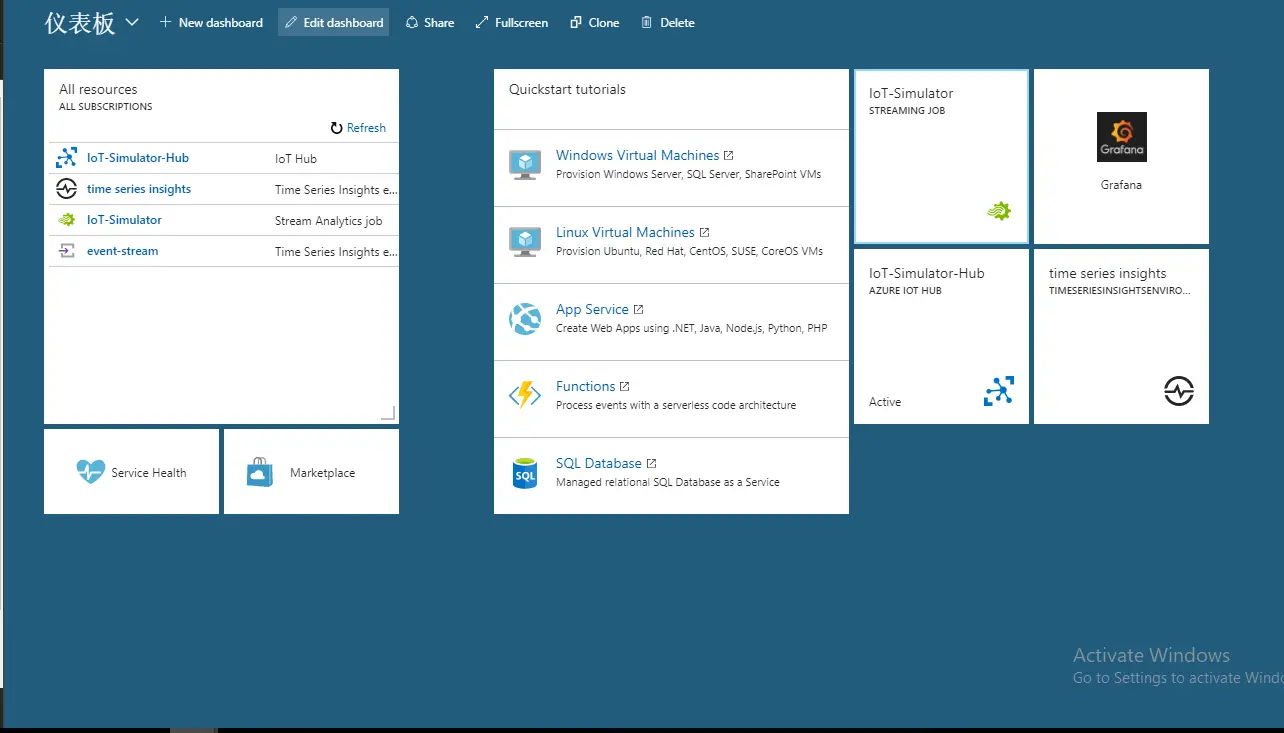Select the Linux Virtual Machines cube icon
Viewport: 1284px width, 733px height.
[524, 241]
